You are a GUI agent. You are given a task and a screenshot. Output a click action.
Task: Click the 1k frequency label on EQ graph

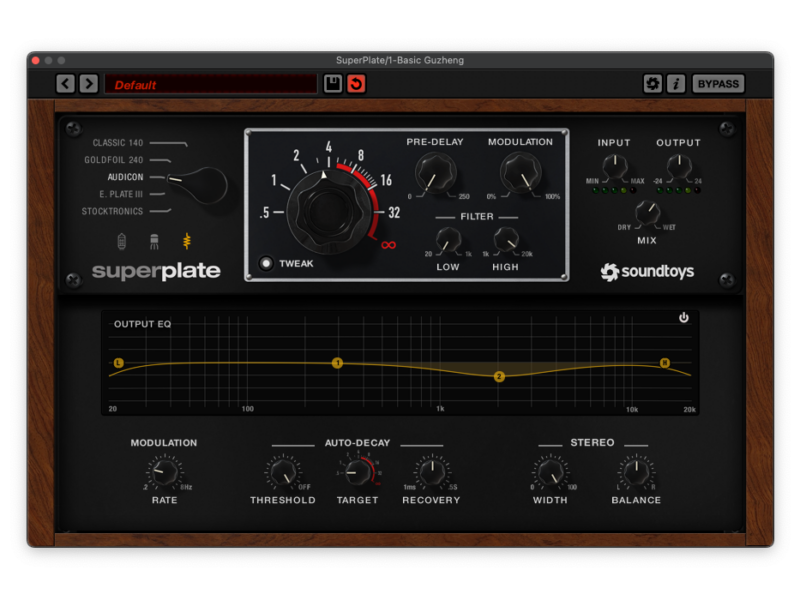(x=440, y=409)
